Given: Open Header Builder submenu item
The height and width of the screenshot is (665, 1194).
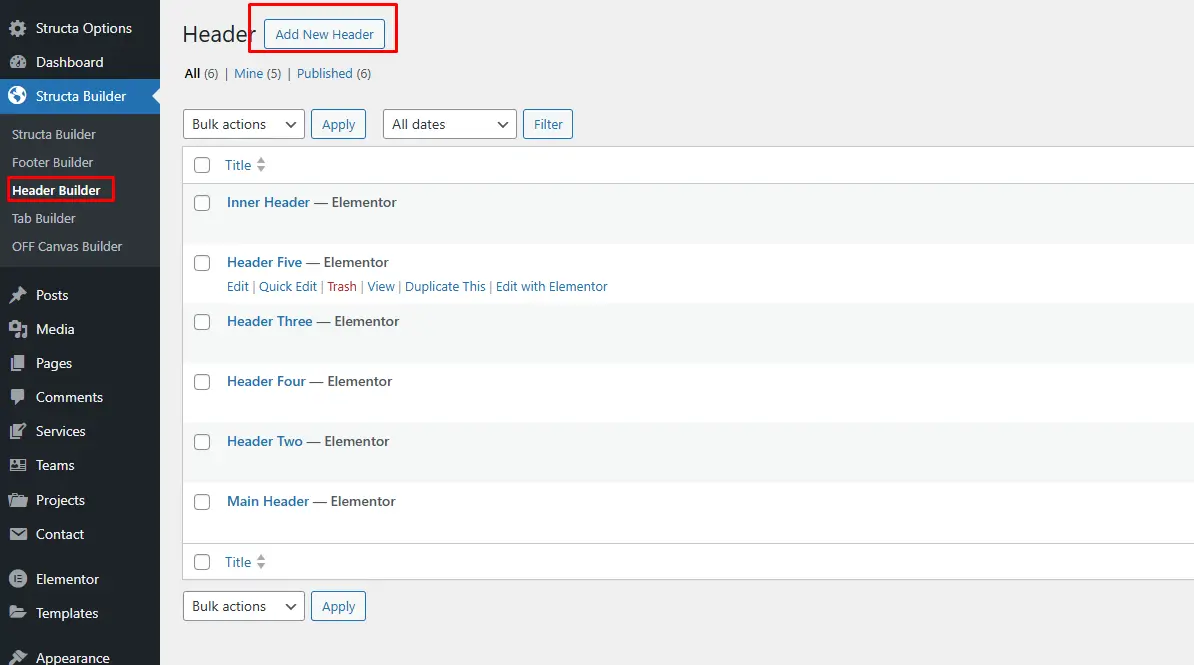Looking at the screenshot, I should (56, 190).
